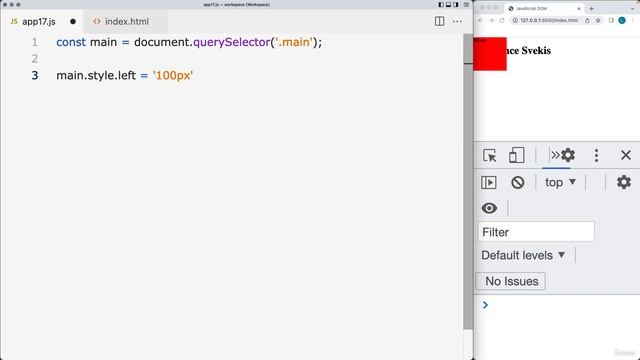The height and width of the screenshot is (360, 640).
Task: Click the const keyword on line 1
Action: (x=71, y=42)
